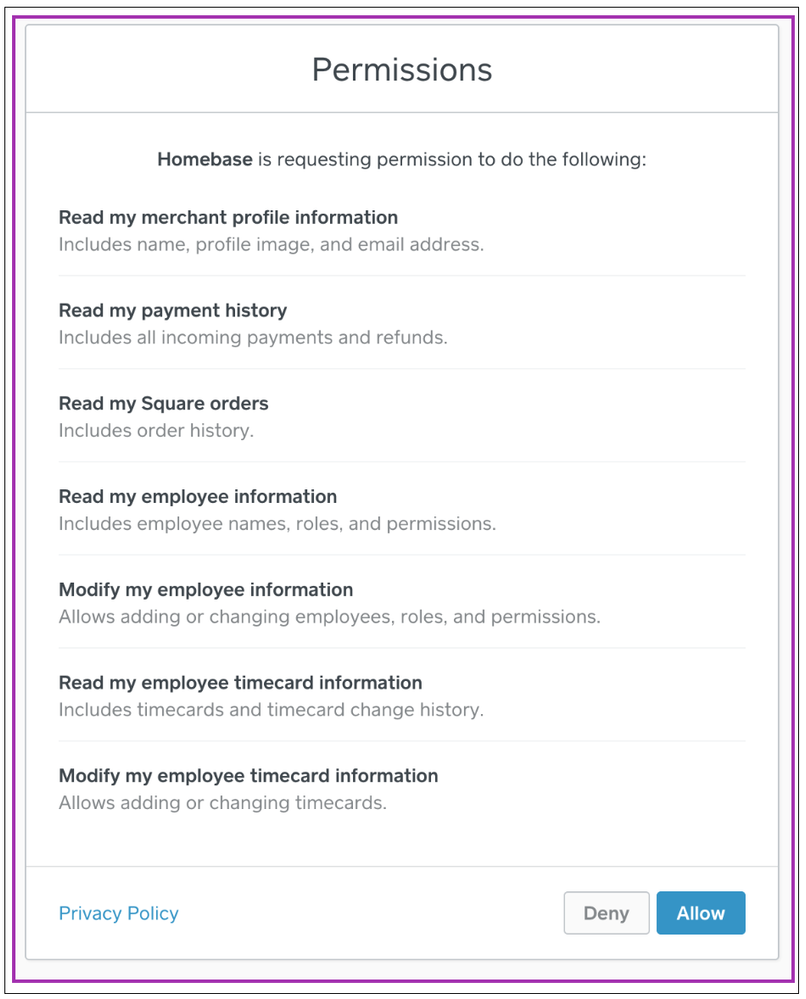The image size is (806, 999).
Task: Select 'Modify my employee information' permission
Action: point(205,589)
